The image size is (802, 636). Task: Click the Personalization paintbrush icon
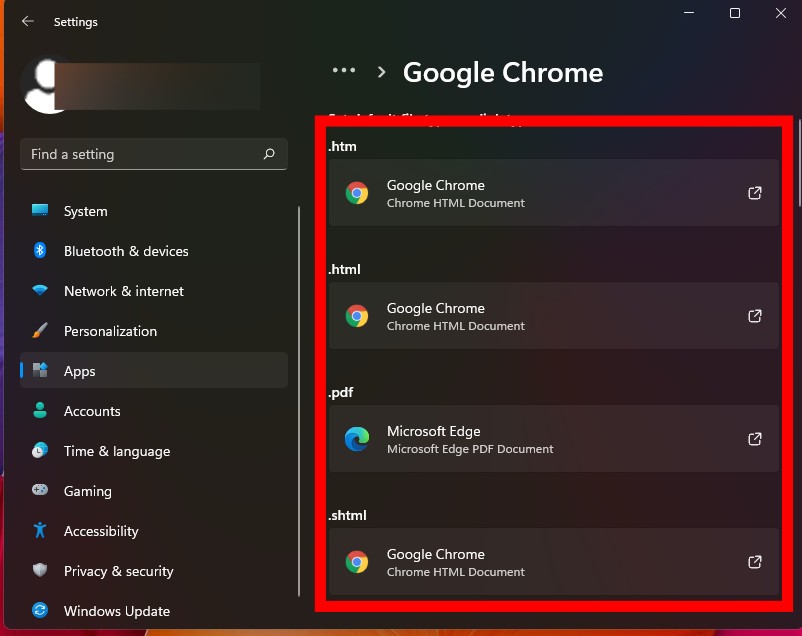click(x=40, y=330)
